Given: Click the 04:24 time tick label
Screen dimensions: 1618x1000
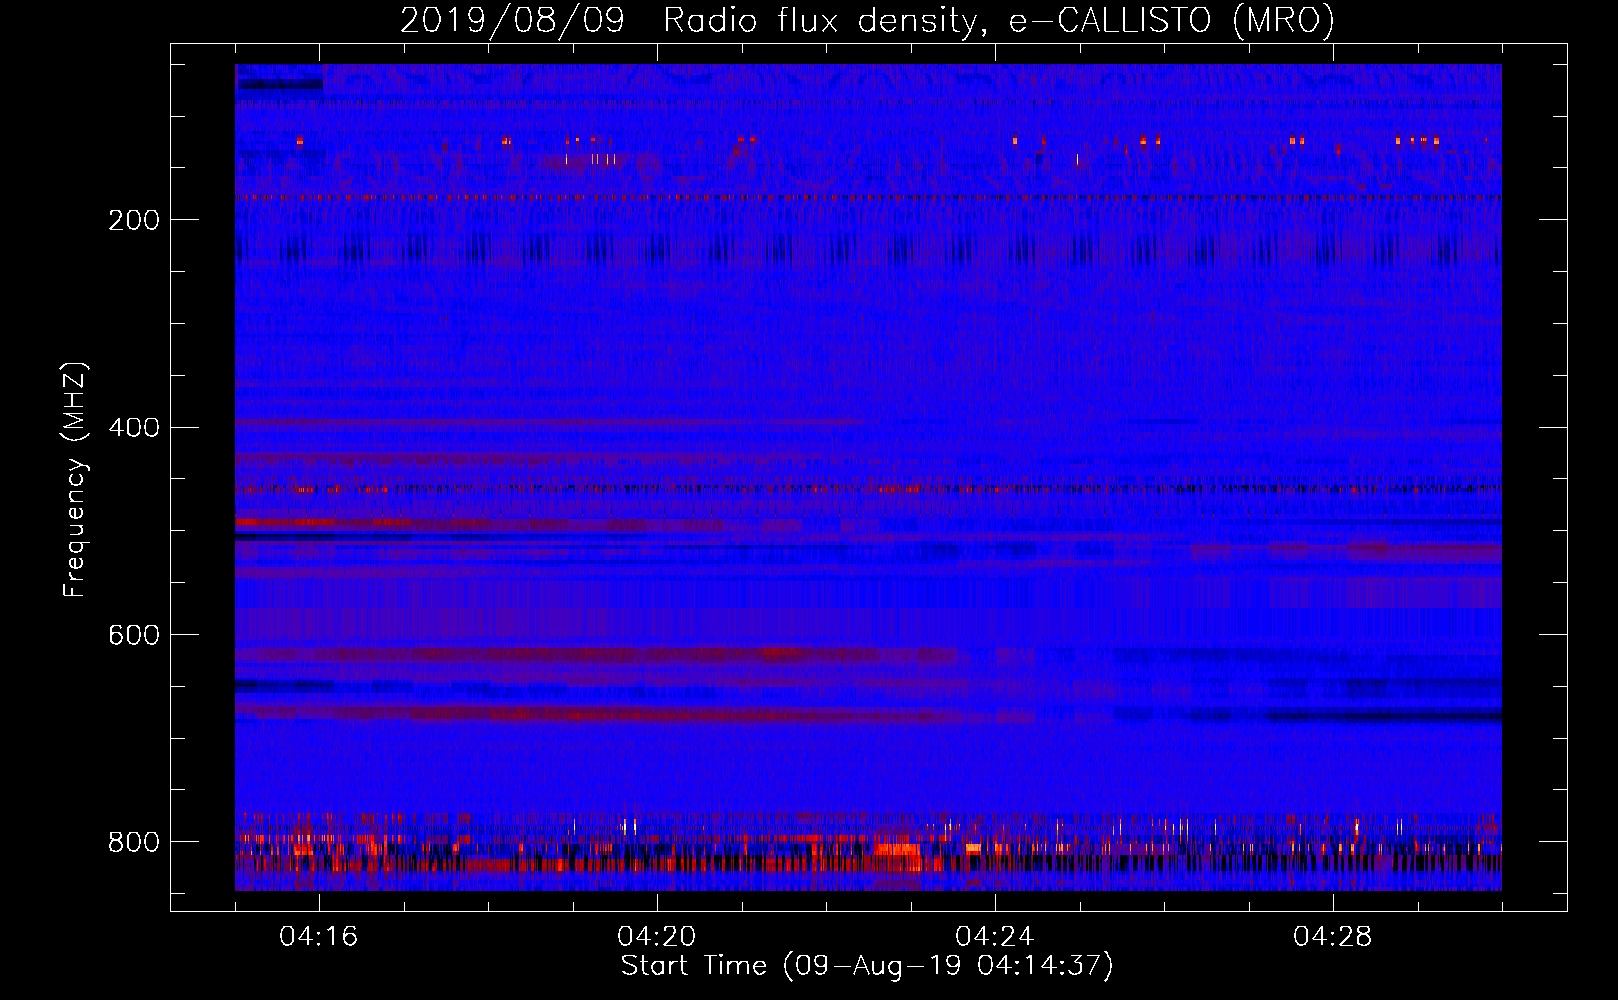Looking at the screenshot, I should [995, 937].
